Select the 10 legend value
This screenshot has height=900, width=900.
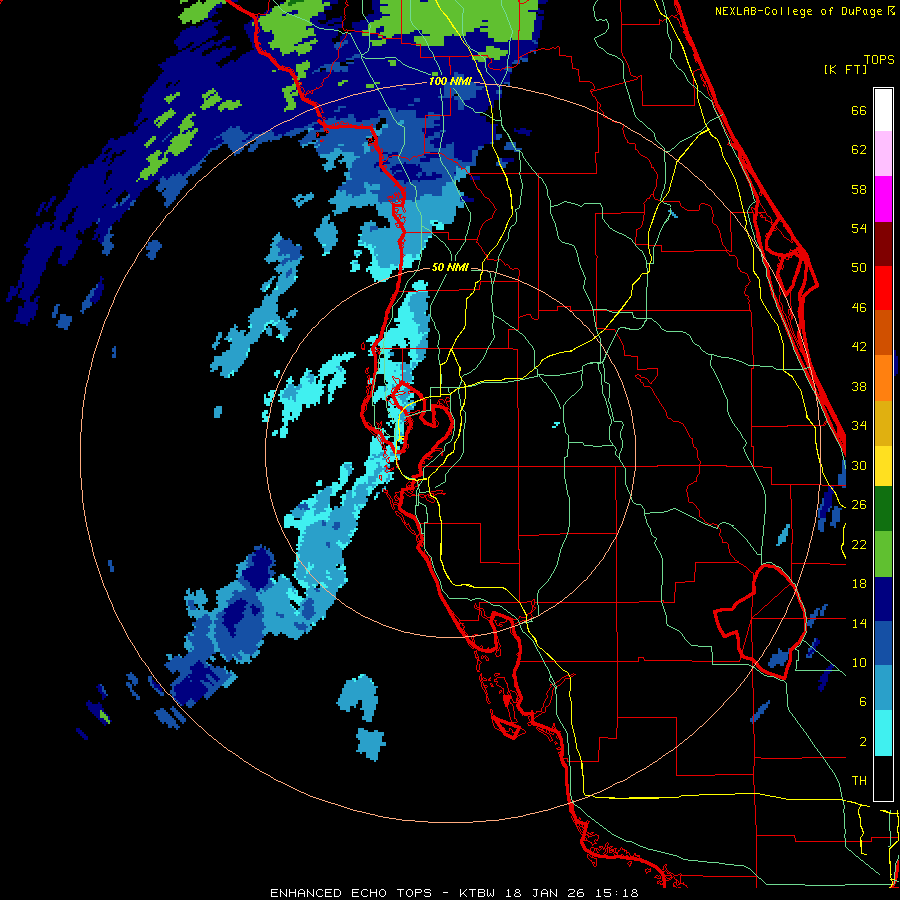click(x=859, y=663)
